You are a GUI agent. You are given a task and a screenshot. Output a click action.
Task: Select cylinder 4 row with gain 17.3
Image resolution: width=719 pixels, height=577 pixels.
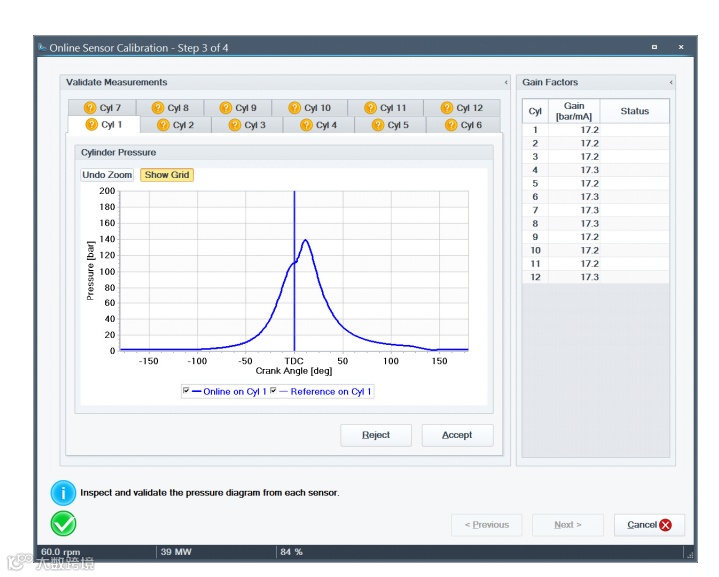click(596, 170)
